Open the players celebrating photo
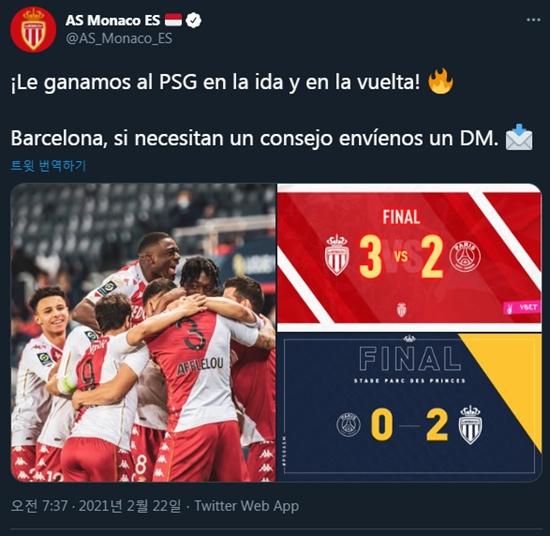 [x=143, y=332]
